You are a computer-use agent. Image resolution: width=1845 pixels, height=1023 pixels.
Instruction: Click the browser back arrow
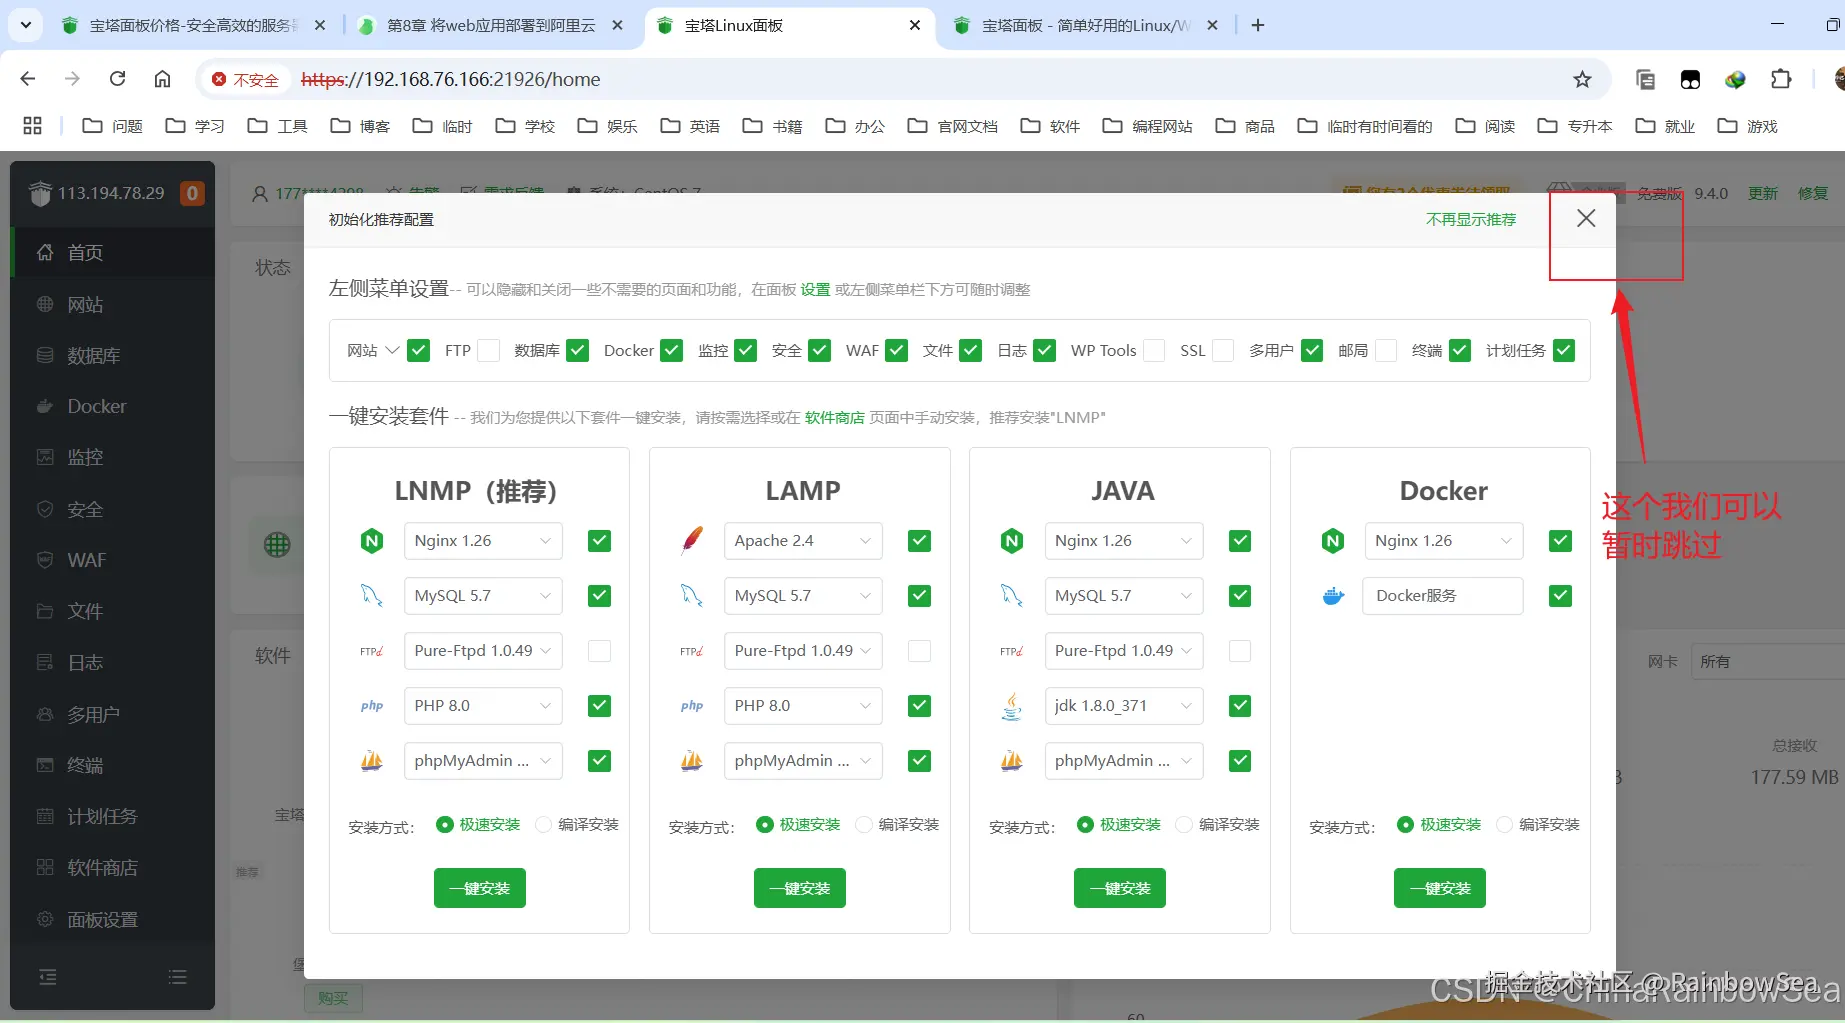point(28,79)
